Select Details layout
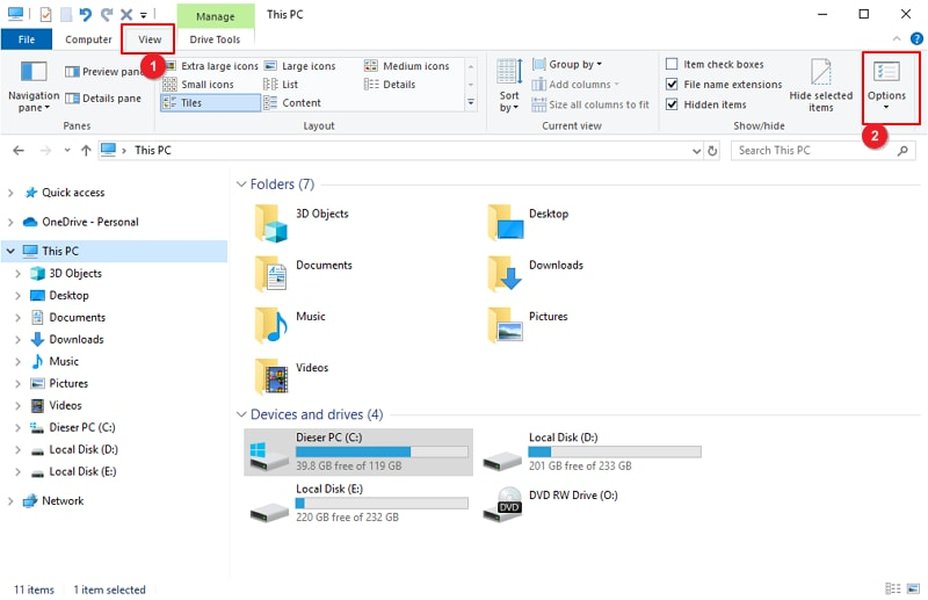Screen dimensions: 928x600 pyautogui.click(x=390, y=84)
